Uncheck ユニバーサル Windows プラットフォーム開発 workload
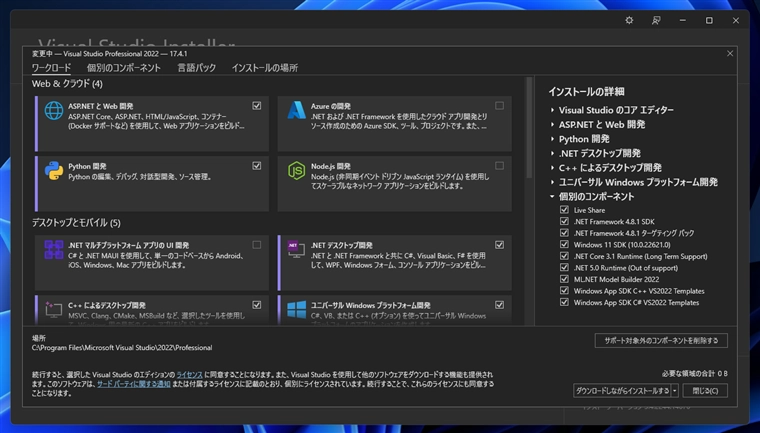The width and height of the screenshot is (760, 433). tap(499, 305)
